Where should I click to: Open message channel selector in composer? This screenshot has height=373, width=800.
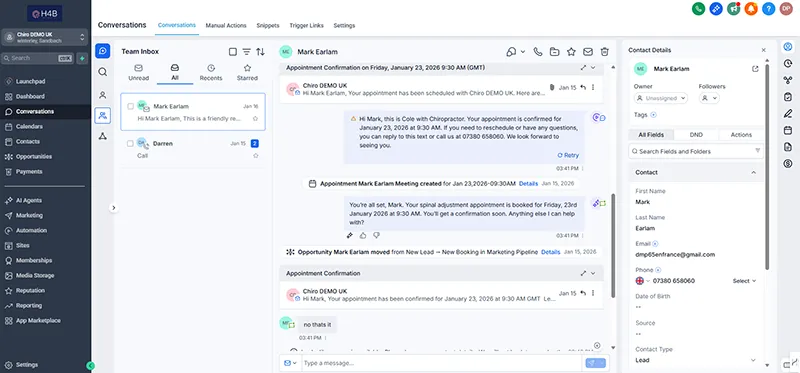point(290,363)
